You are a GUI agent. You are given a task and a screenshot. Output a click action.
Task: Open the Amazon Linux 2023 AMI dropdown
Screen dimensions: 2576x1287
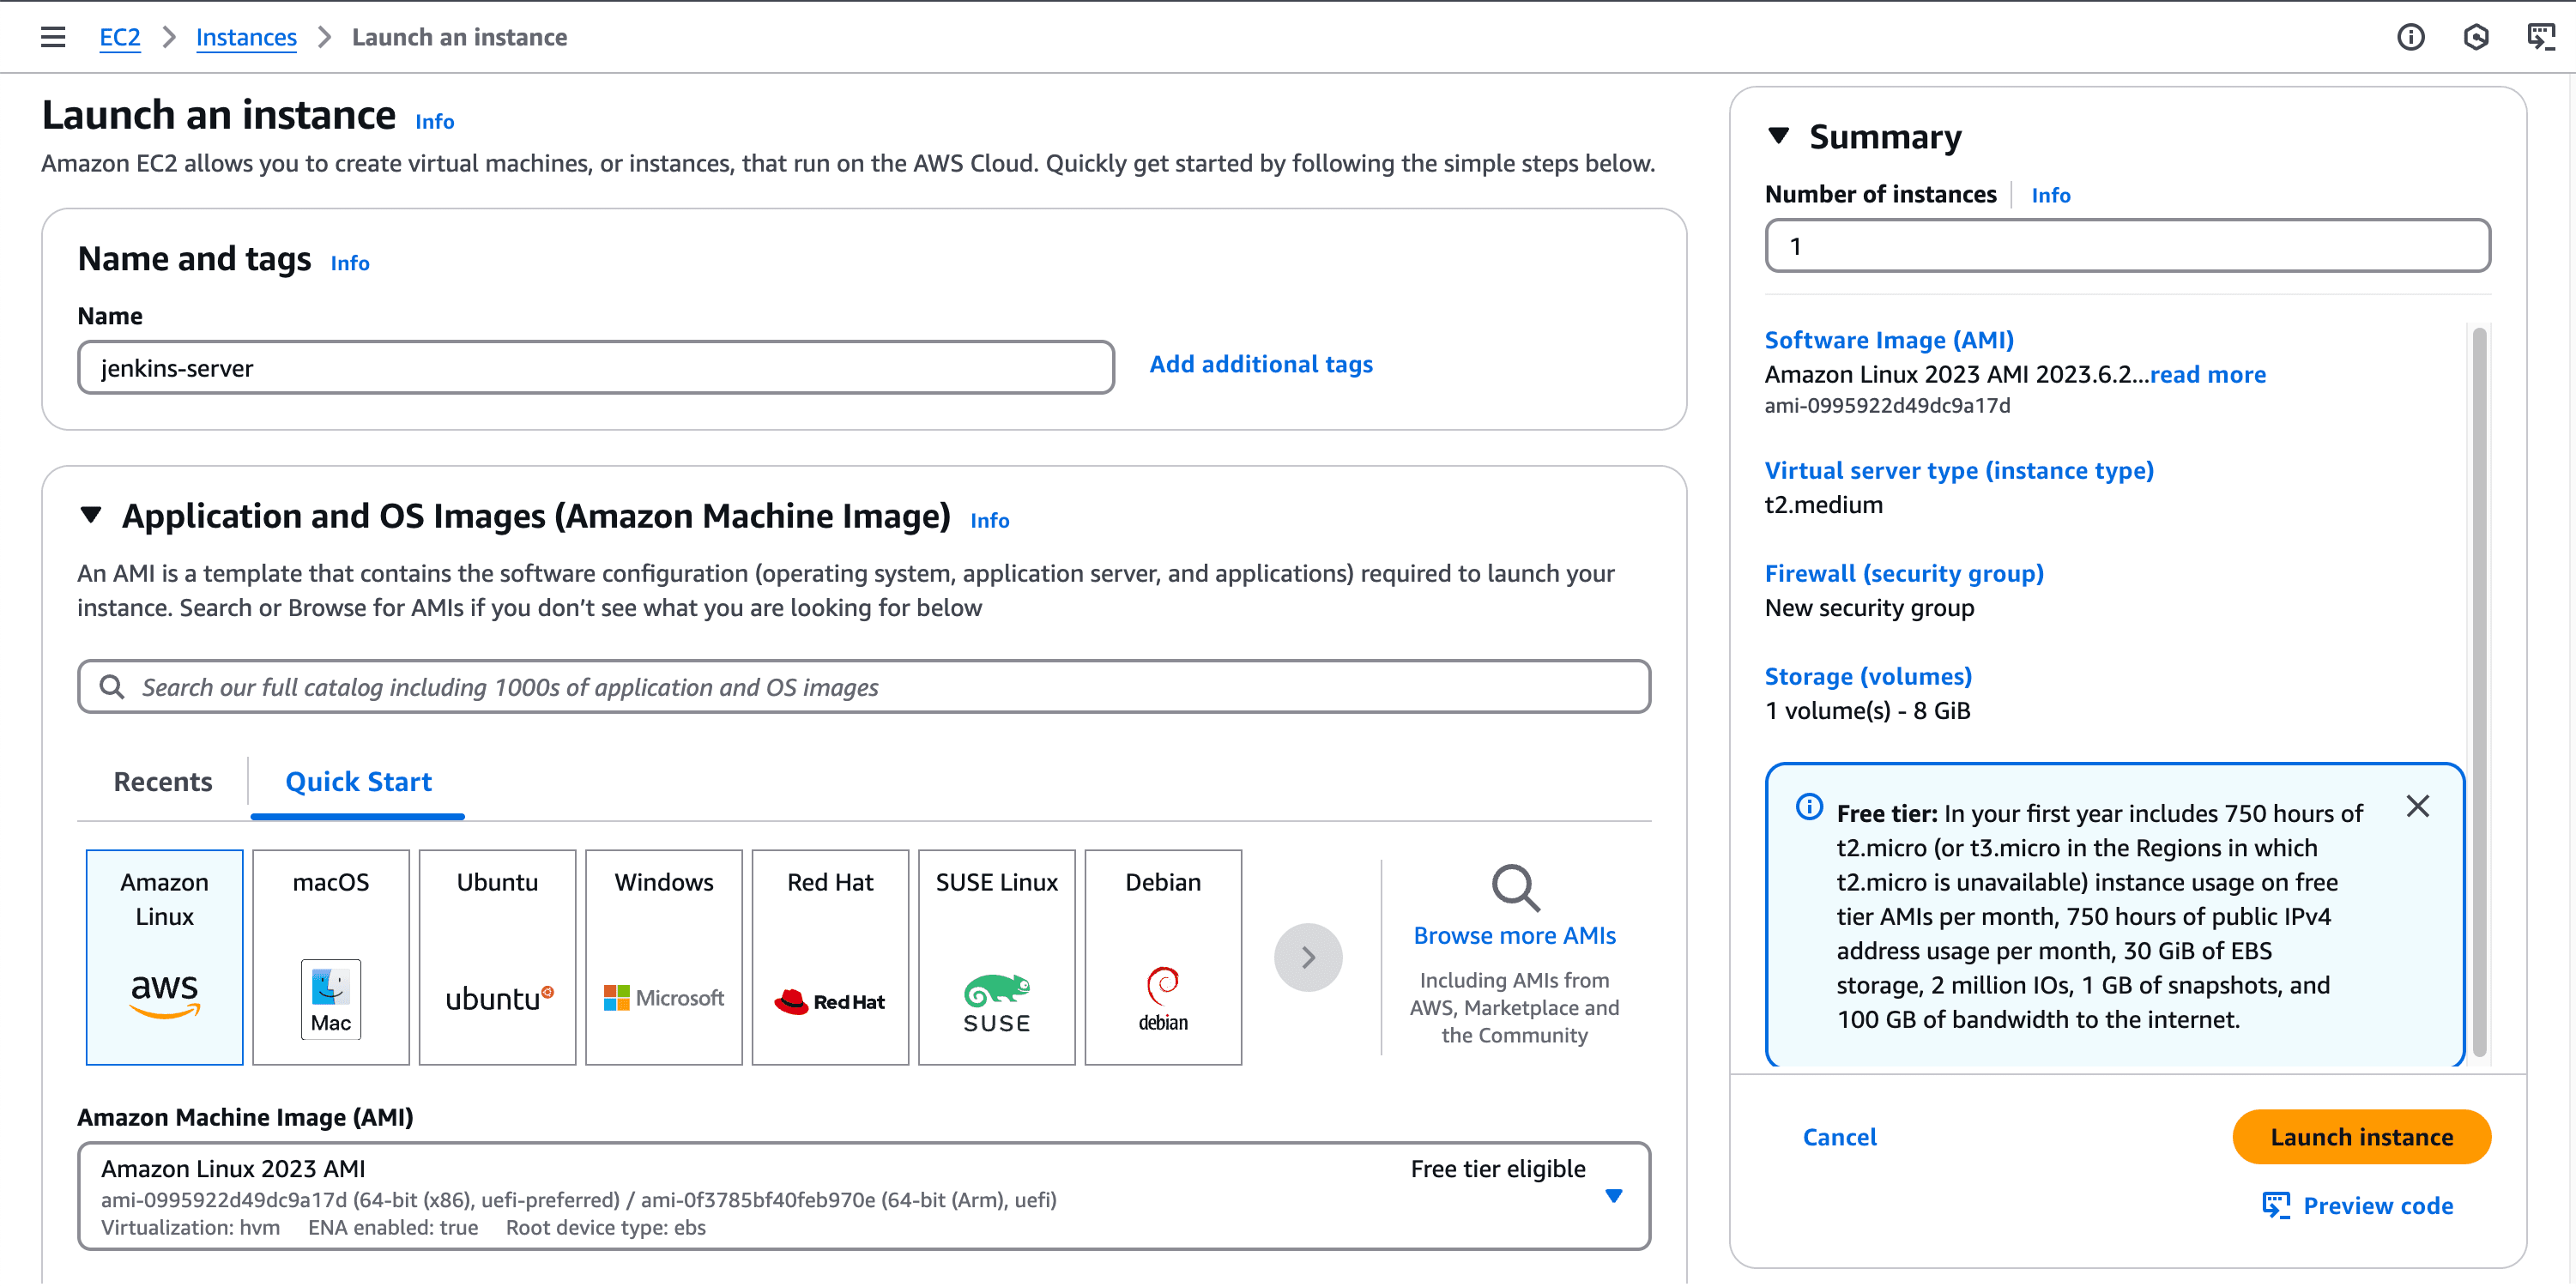tap(1613, 1195)
